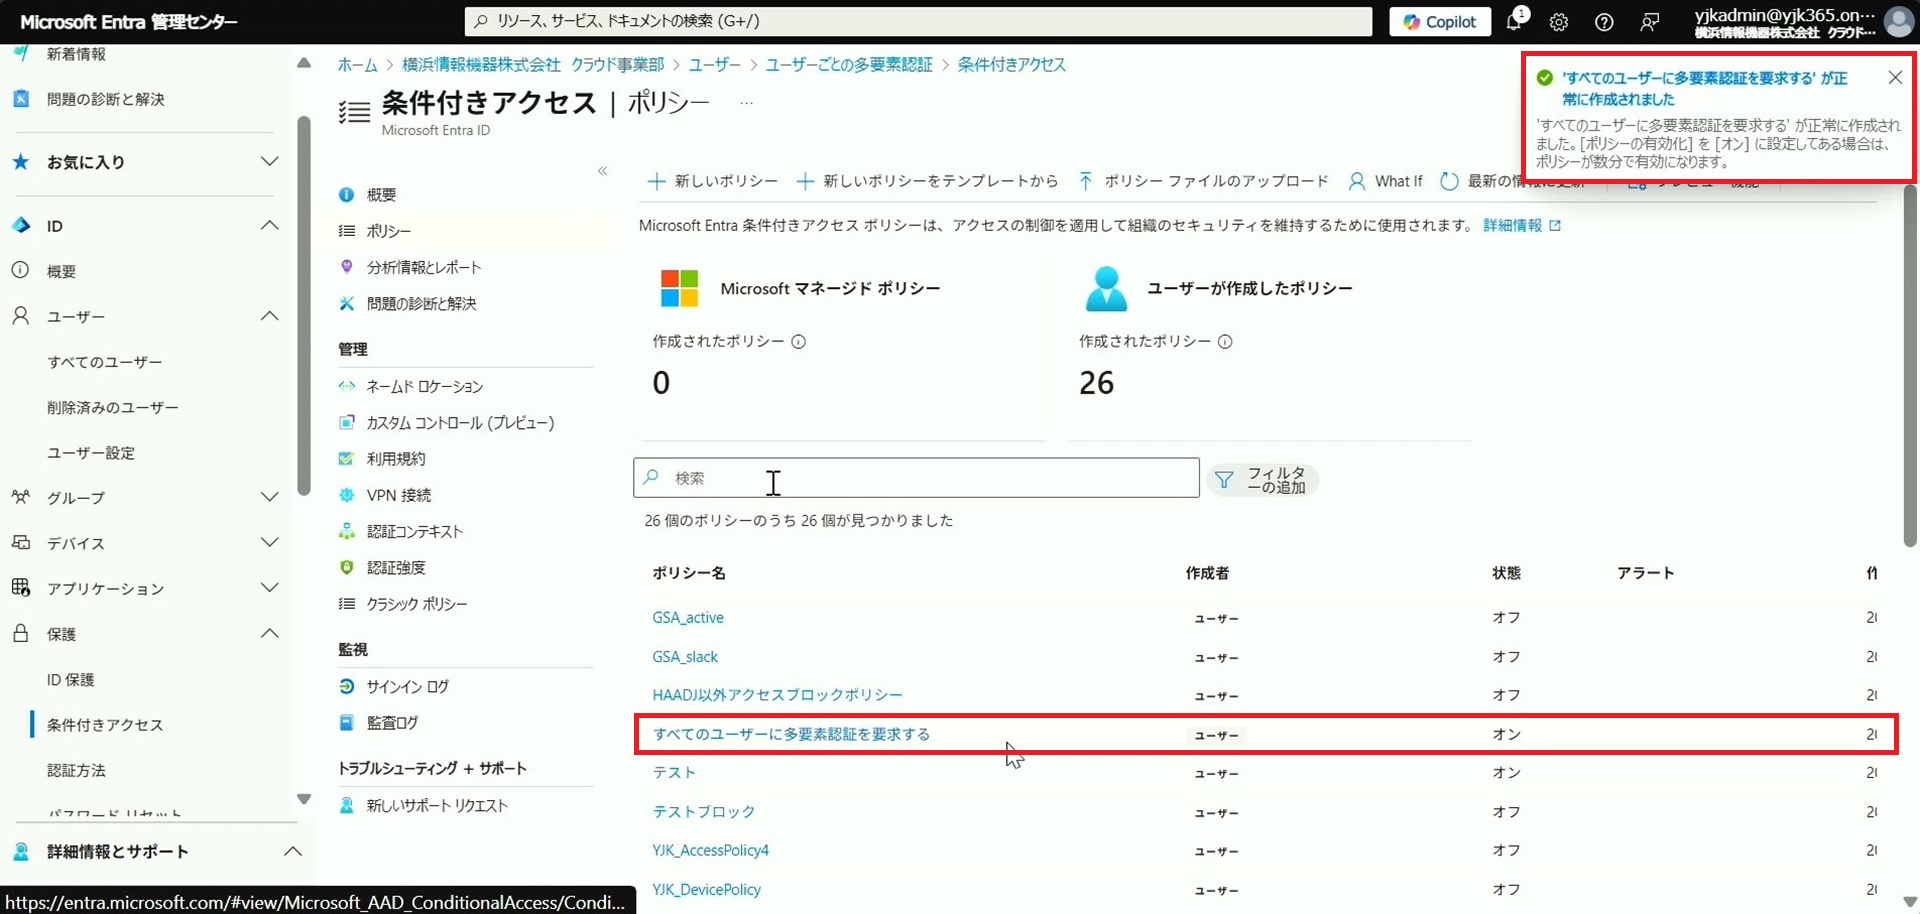Open ネームド ロケーション menu item
1920x914 pixels.
tap(425, 387)
